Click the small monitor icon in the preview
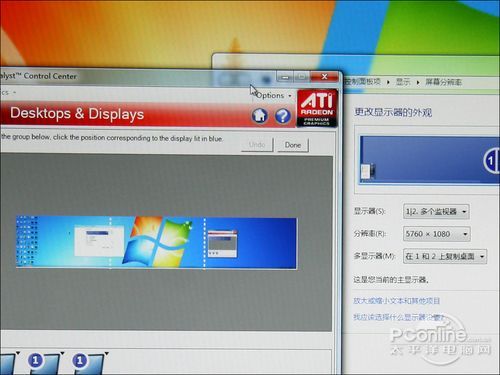500x375 pixels. point(368,171)
